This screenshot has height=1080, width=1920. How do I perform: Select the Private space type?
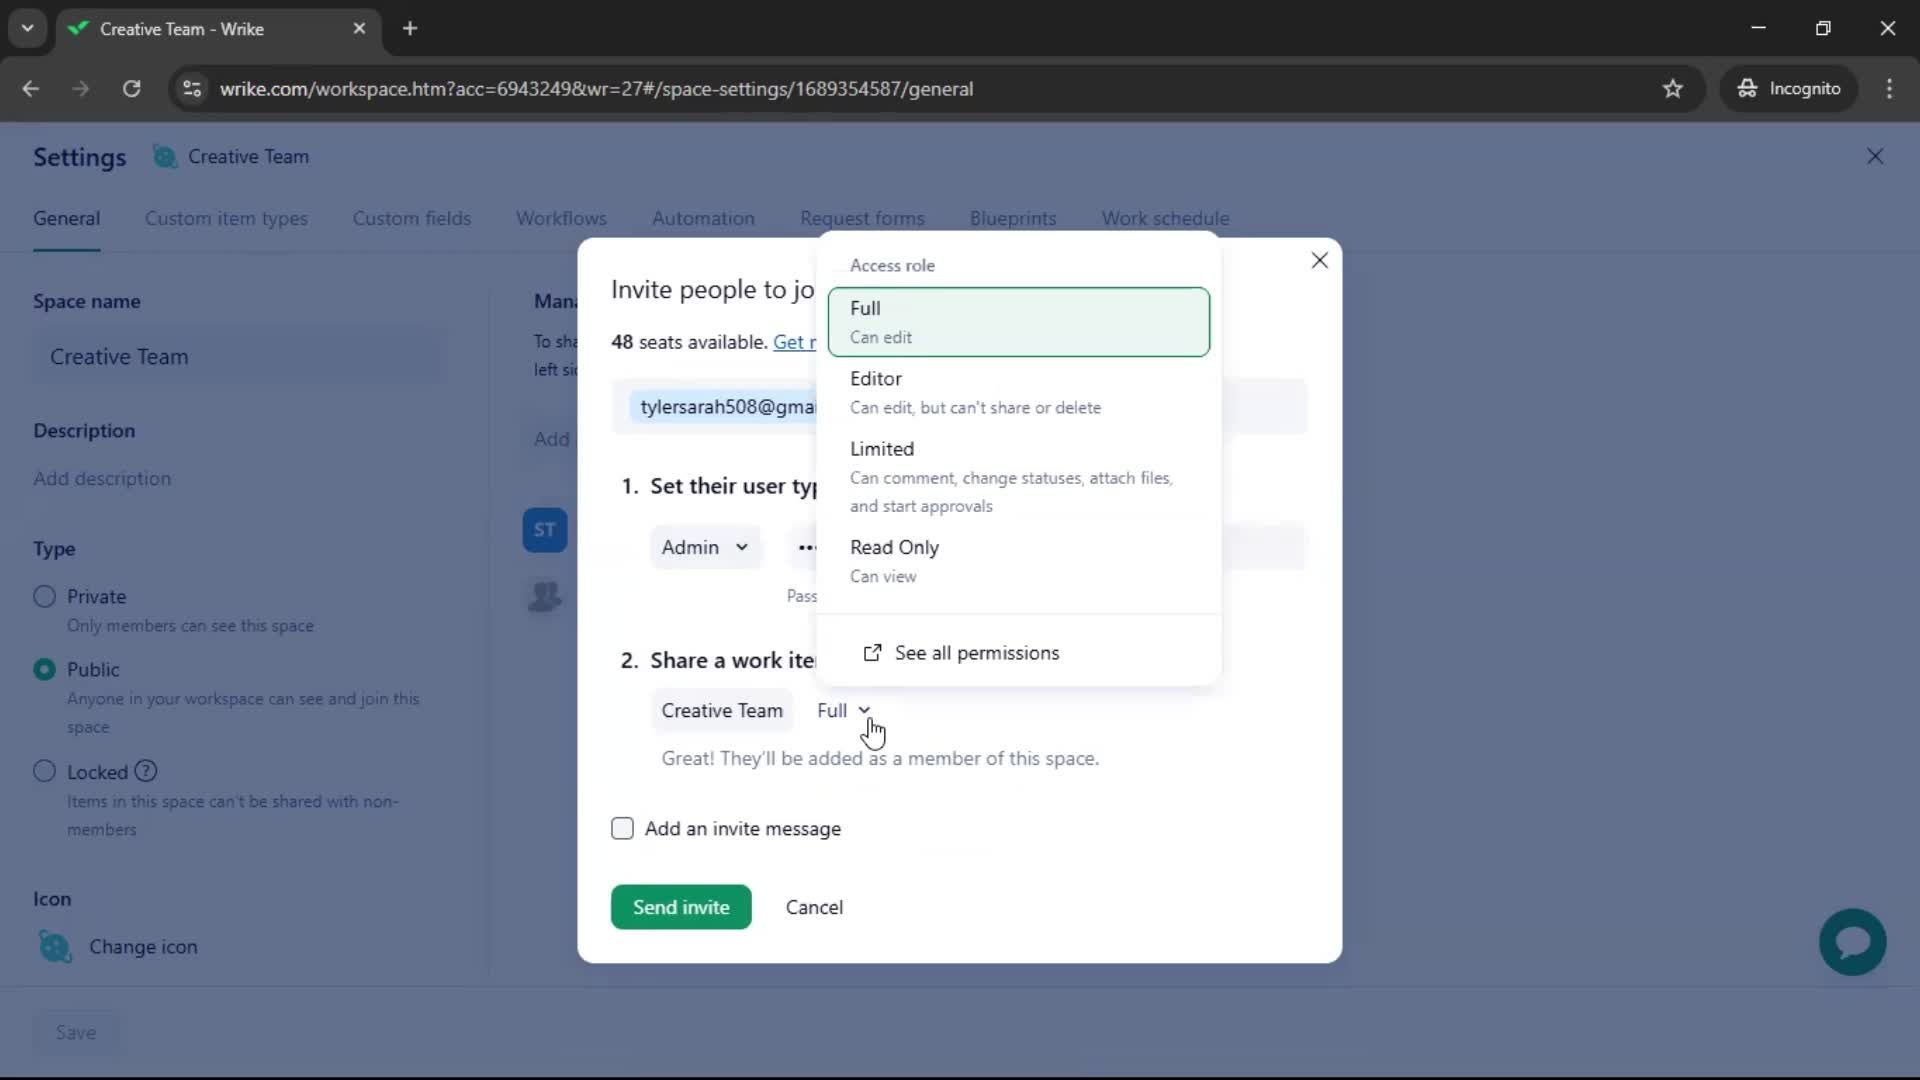point(44,597)
